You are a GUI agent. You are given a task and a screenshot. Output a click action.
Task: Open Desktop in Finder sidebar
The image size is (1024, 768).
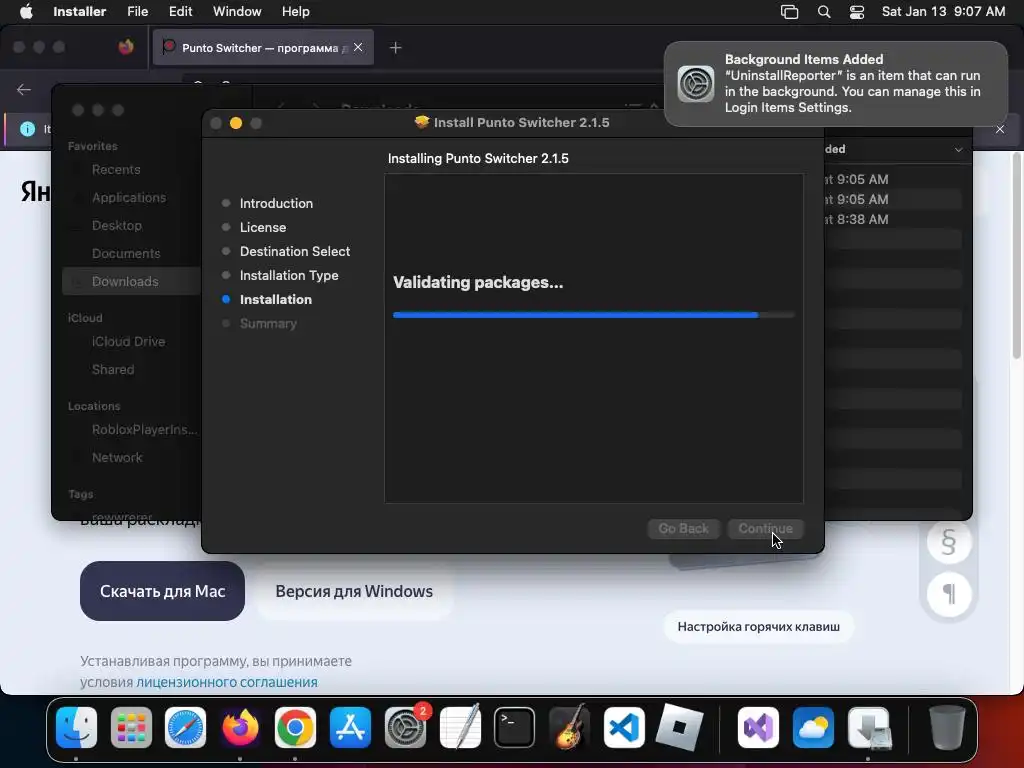116,225
